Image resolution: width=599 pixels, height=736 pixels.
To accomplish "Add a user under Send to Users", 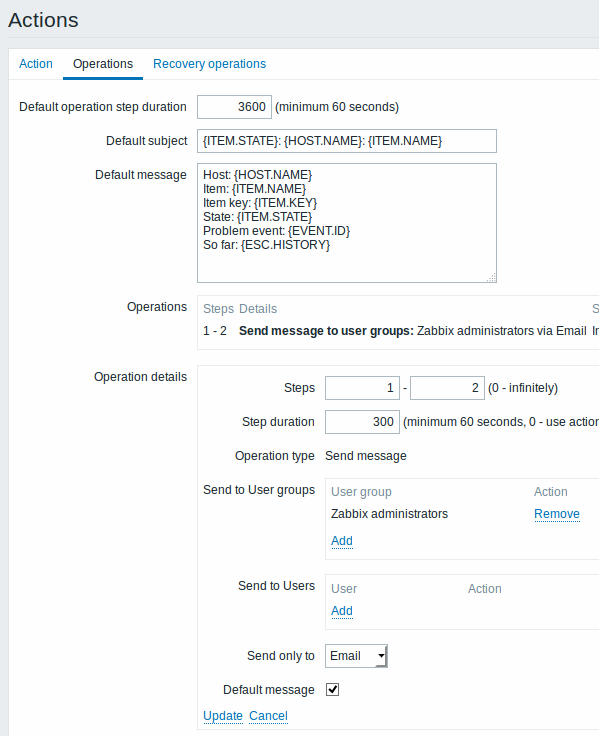I will point(342,611).
